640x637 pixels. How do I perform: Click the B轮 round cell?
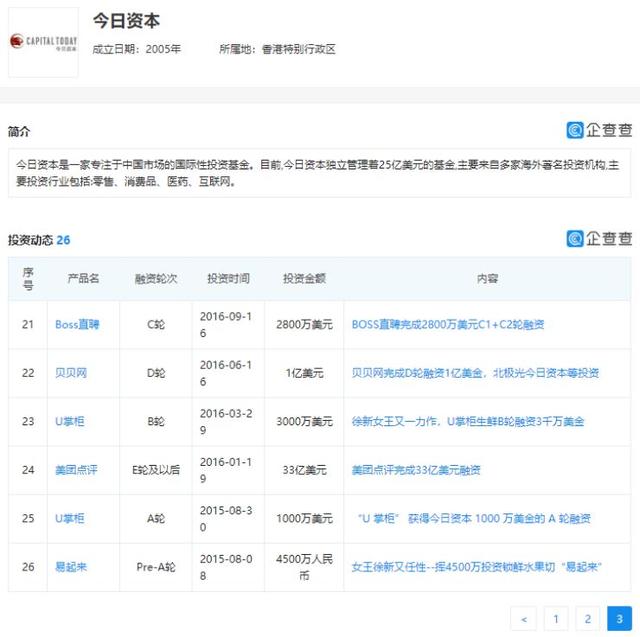[x=156, y=422]
